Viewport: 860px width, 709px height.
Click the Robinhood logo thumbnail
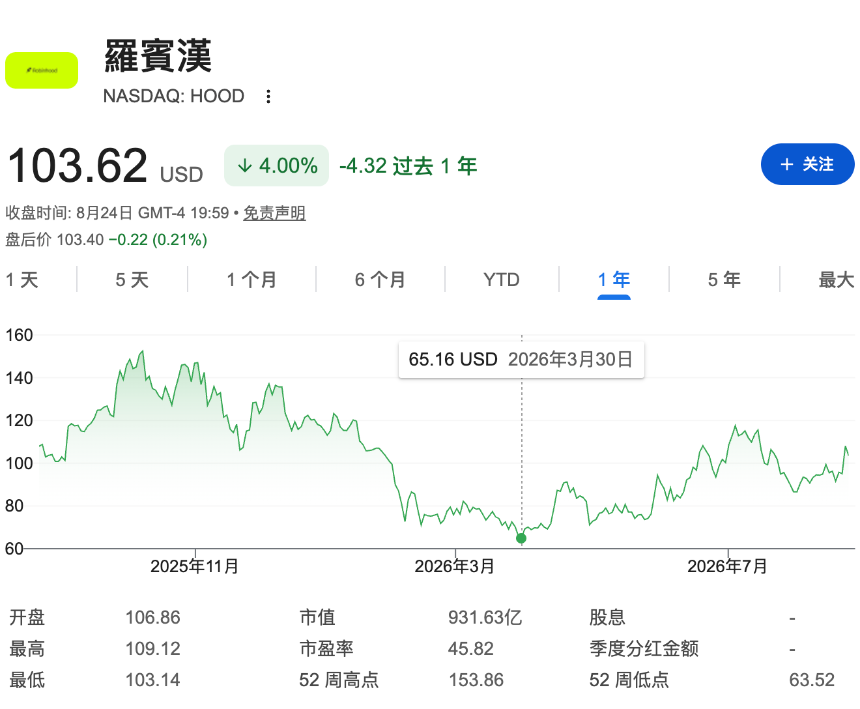pos(42,70)
